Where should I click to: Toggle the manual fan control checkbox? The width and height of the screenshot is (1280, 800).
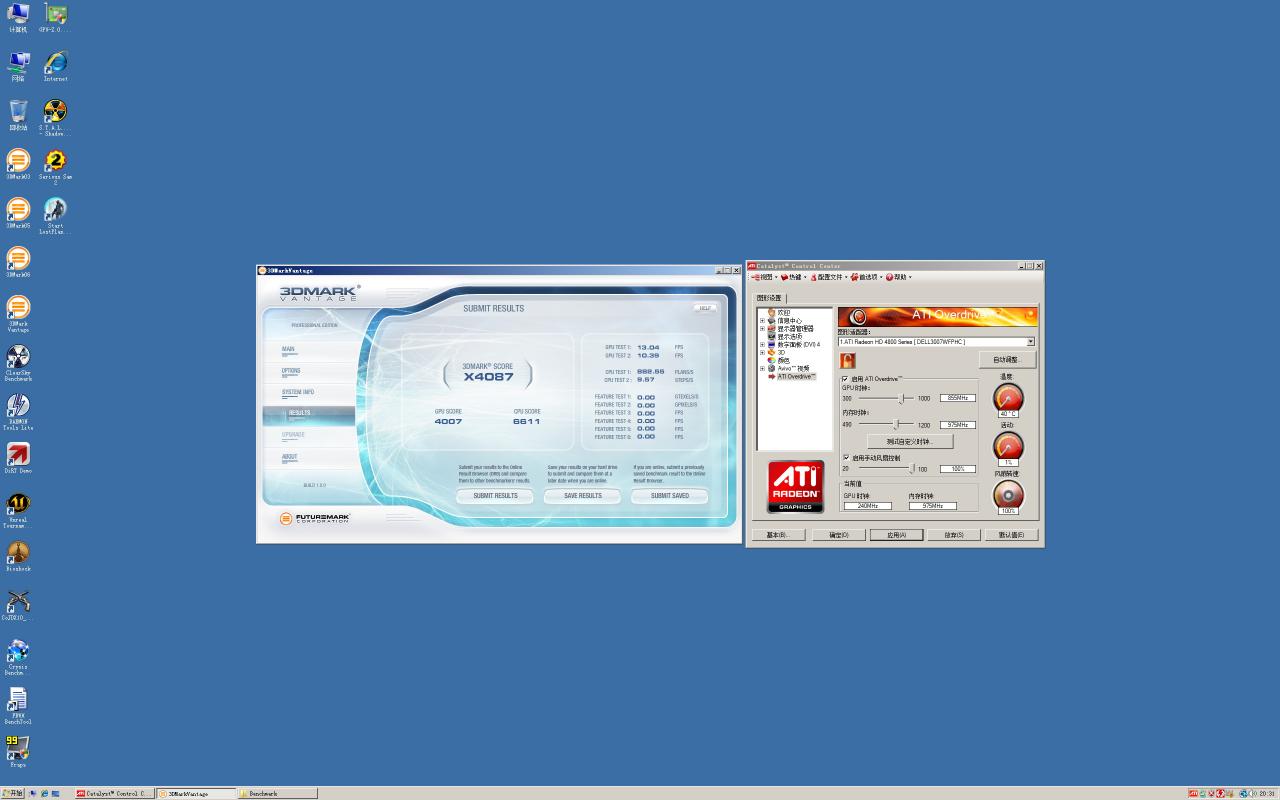click(845, 458)
